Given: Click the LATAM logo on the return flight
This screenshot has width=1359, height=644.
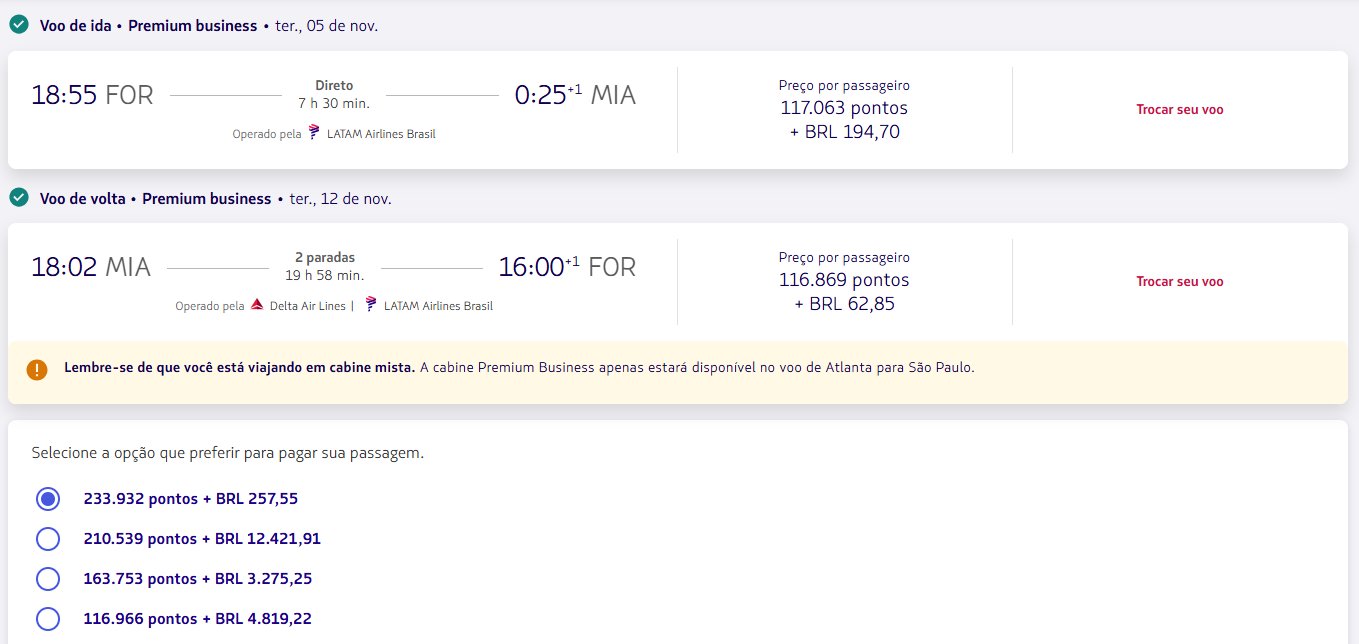Looking at the screenshot, I should (371, 305).
